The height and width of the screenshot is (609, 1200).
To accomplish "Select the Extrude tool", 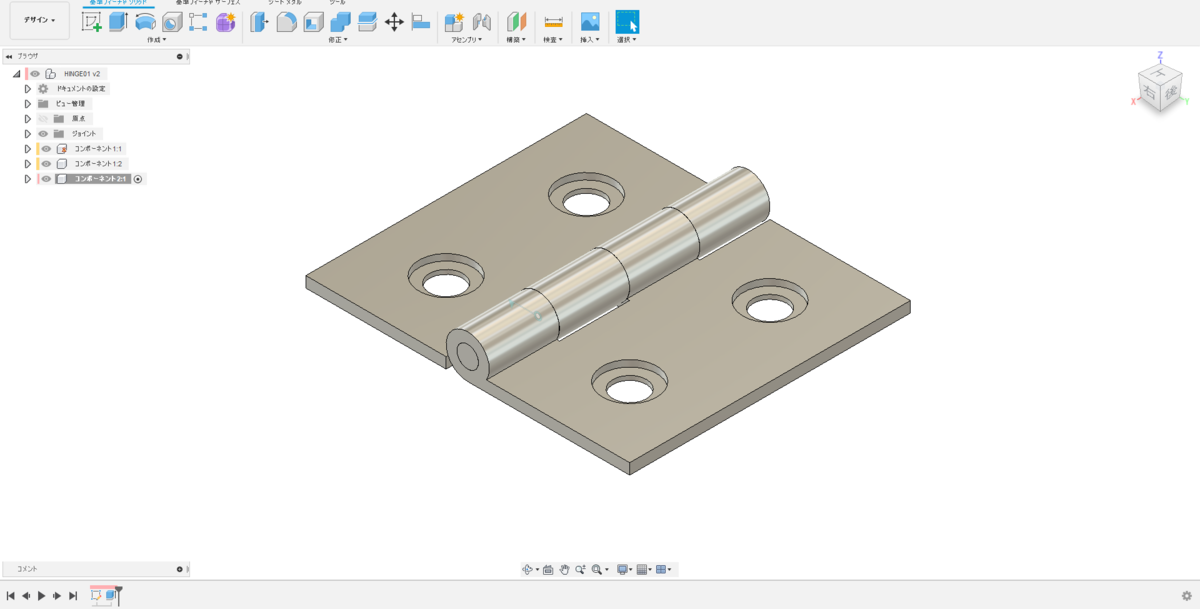I will 118,22.
